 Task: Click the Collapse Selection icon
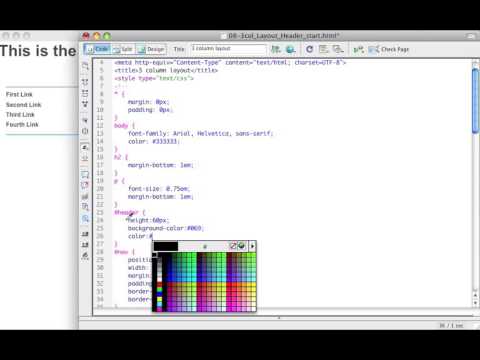coord(85,93)
